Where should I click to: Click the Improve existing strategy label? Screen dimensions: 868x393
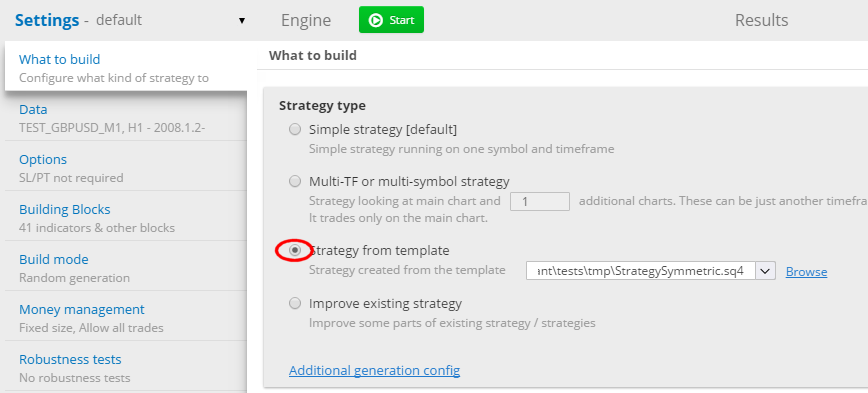point(385,303)
